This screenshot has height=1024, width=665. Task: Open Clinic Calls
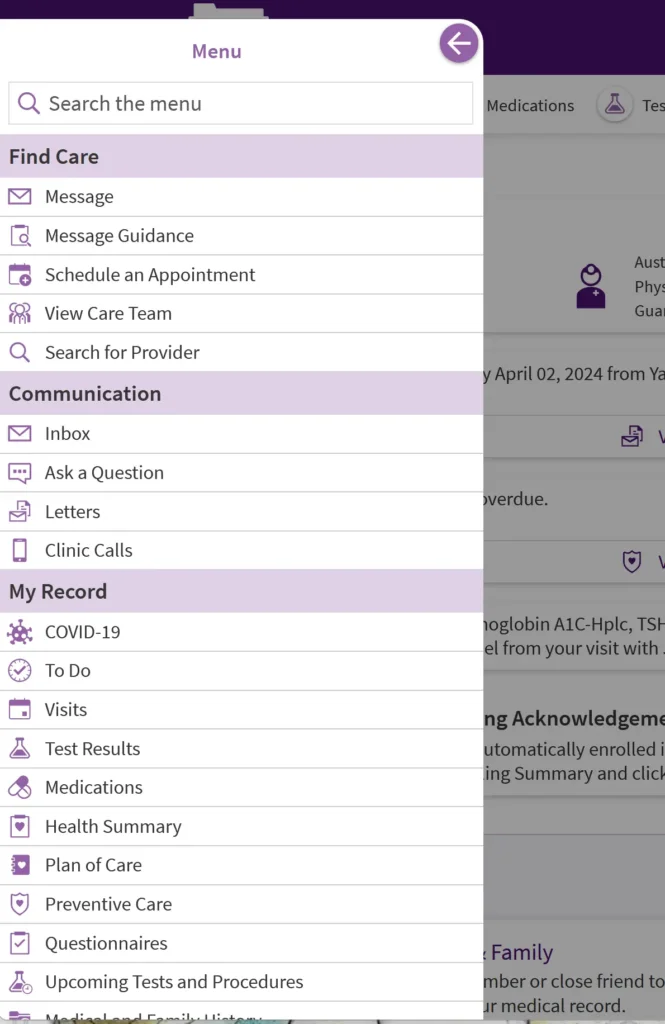[242, 551]
